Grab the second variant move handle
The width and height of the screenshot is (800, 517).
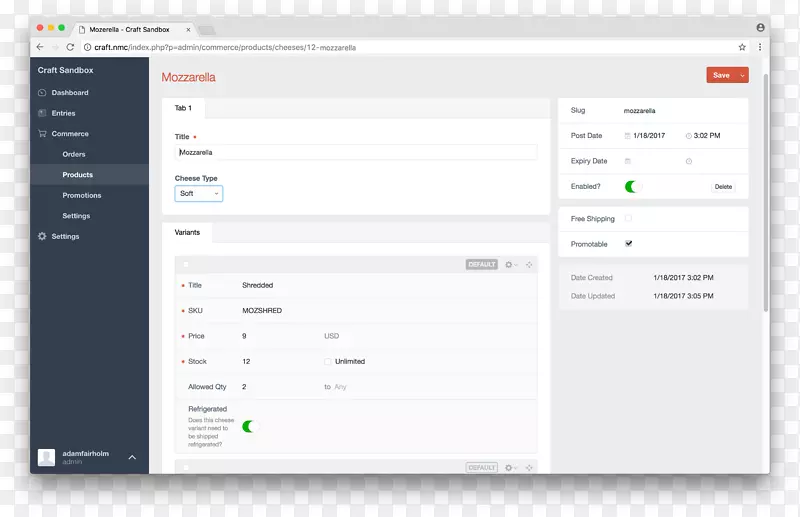pos(529,467)
